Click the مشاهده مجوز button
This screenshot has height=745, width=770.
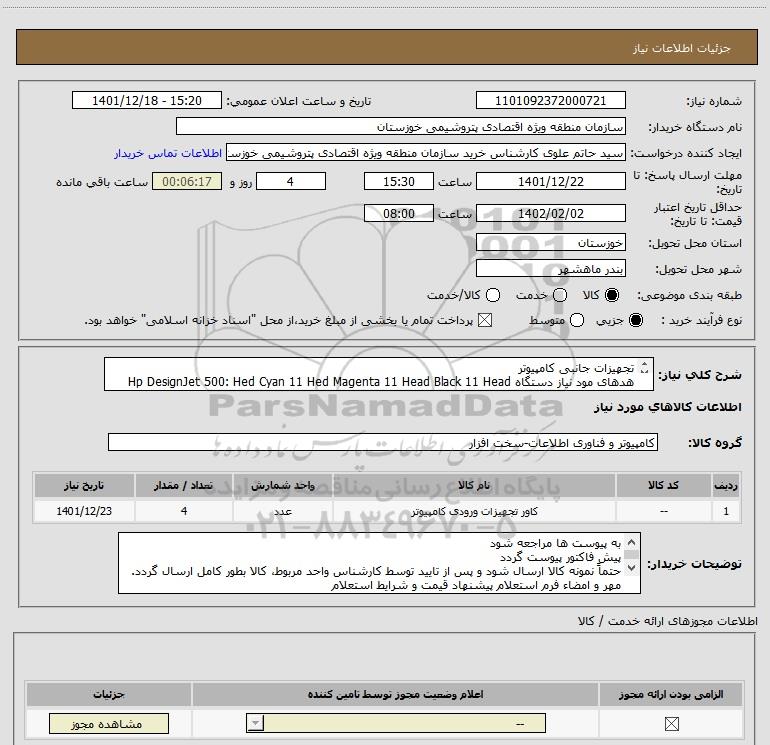(109, 723)
